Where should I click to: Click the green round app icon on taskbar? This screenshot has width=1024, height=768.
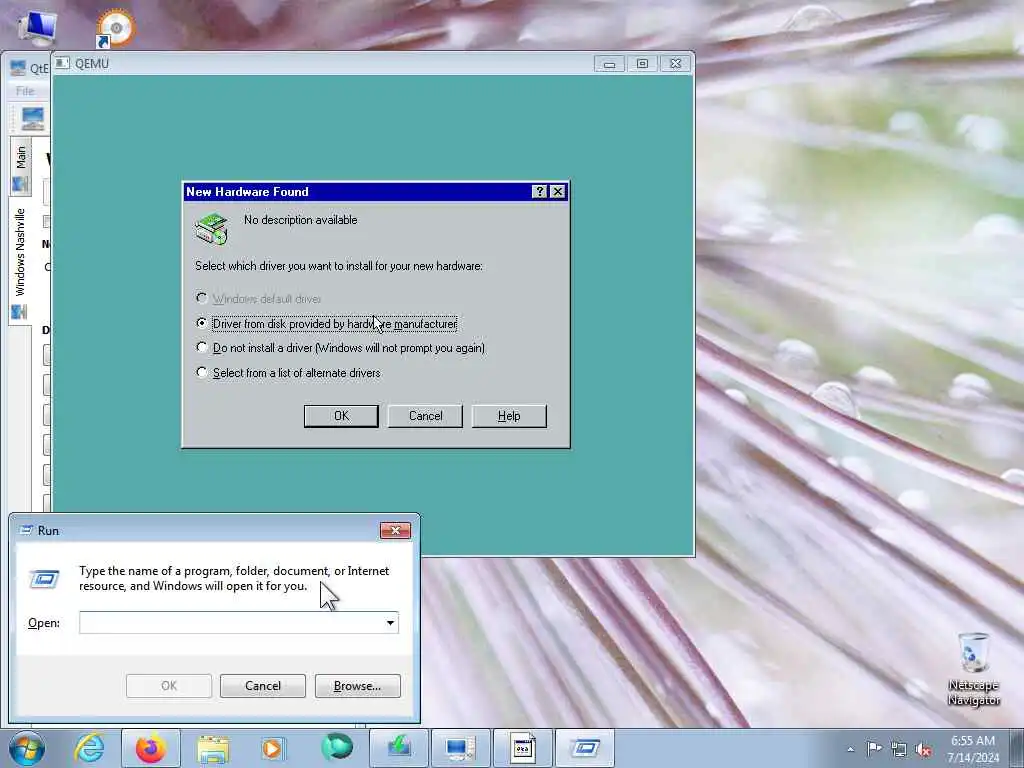(x=337, y=748)
